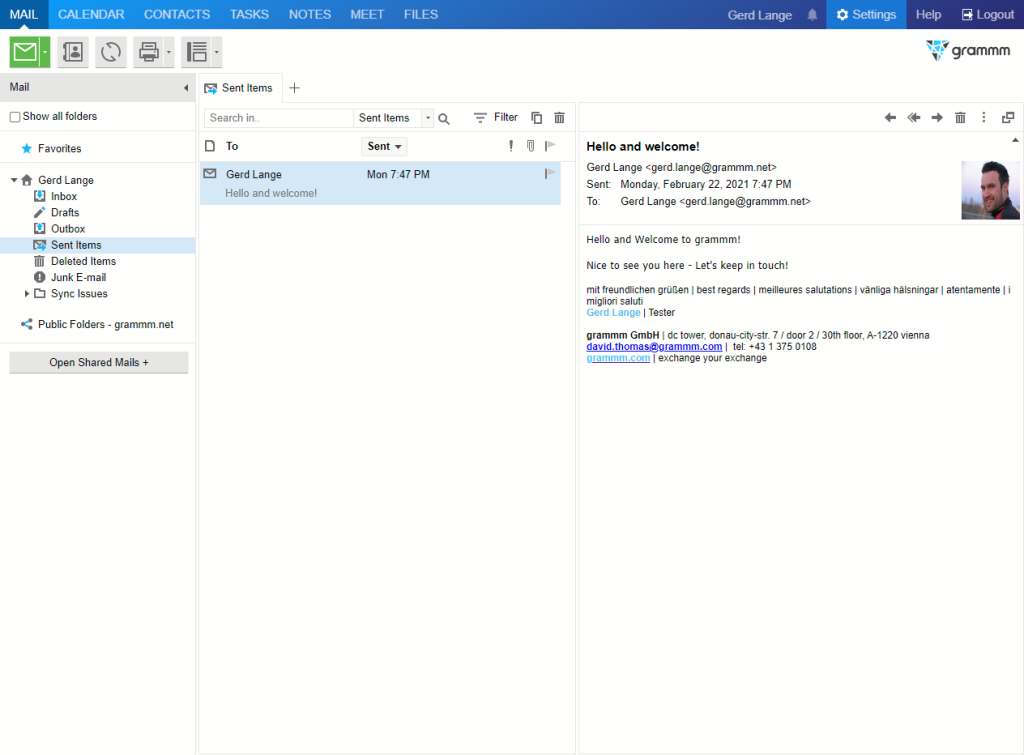Open more options three-dot menu

click(984, 118)
